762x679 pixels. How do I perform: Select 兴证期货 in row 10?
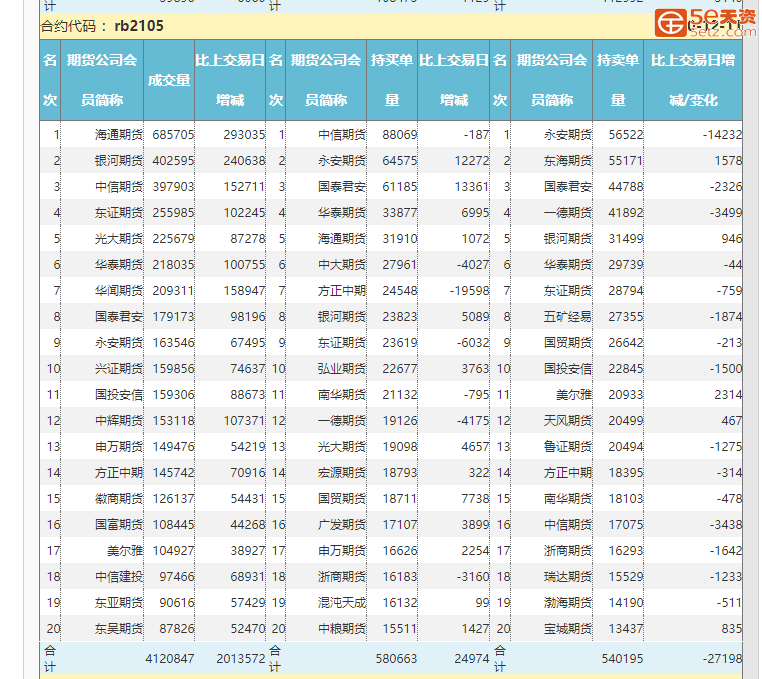(x=119, y=369)
